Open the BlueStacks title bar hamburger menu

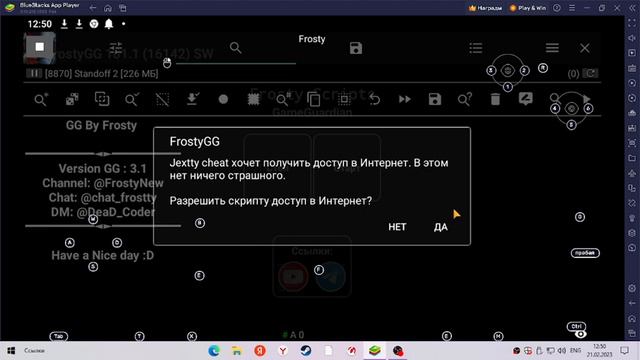pyautogui.click(x=572, y=8)
